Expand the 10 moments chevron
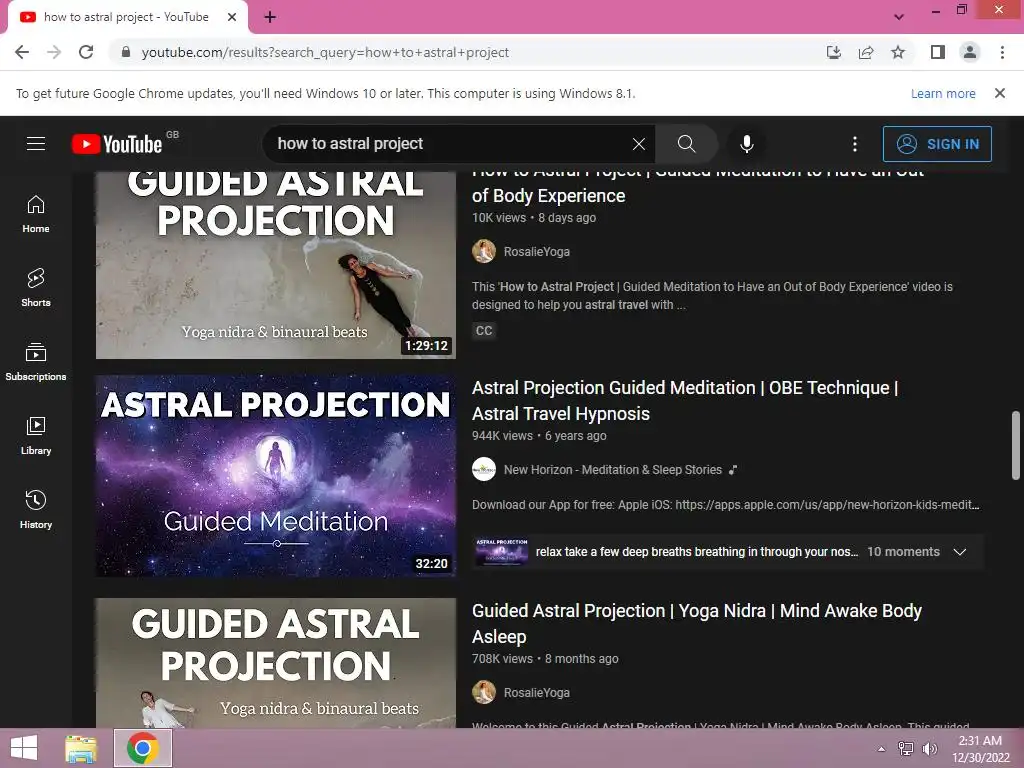The width and height of the screenshot is (1024, 768). pyautogui.click(x=959, y=552)
